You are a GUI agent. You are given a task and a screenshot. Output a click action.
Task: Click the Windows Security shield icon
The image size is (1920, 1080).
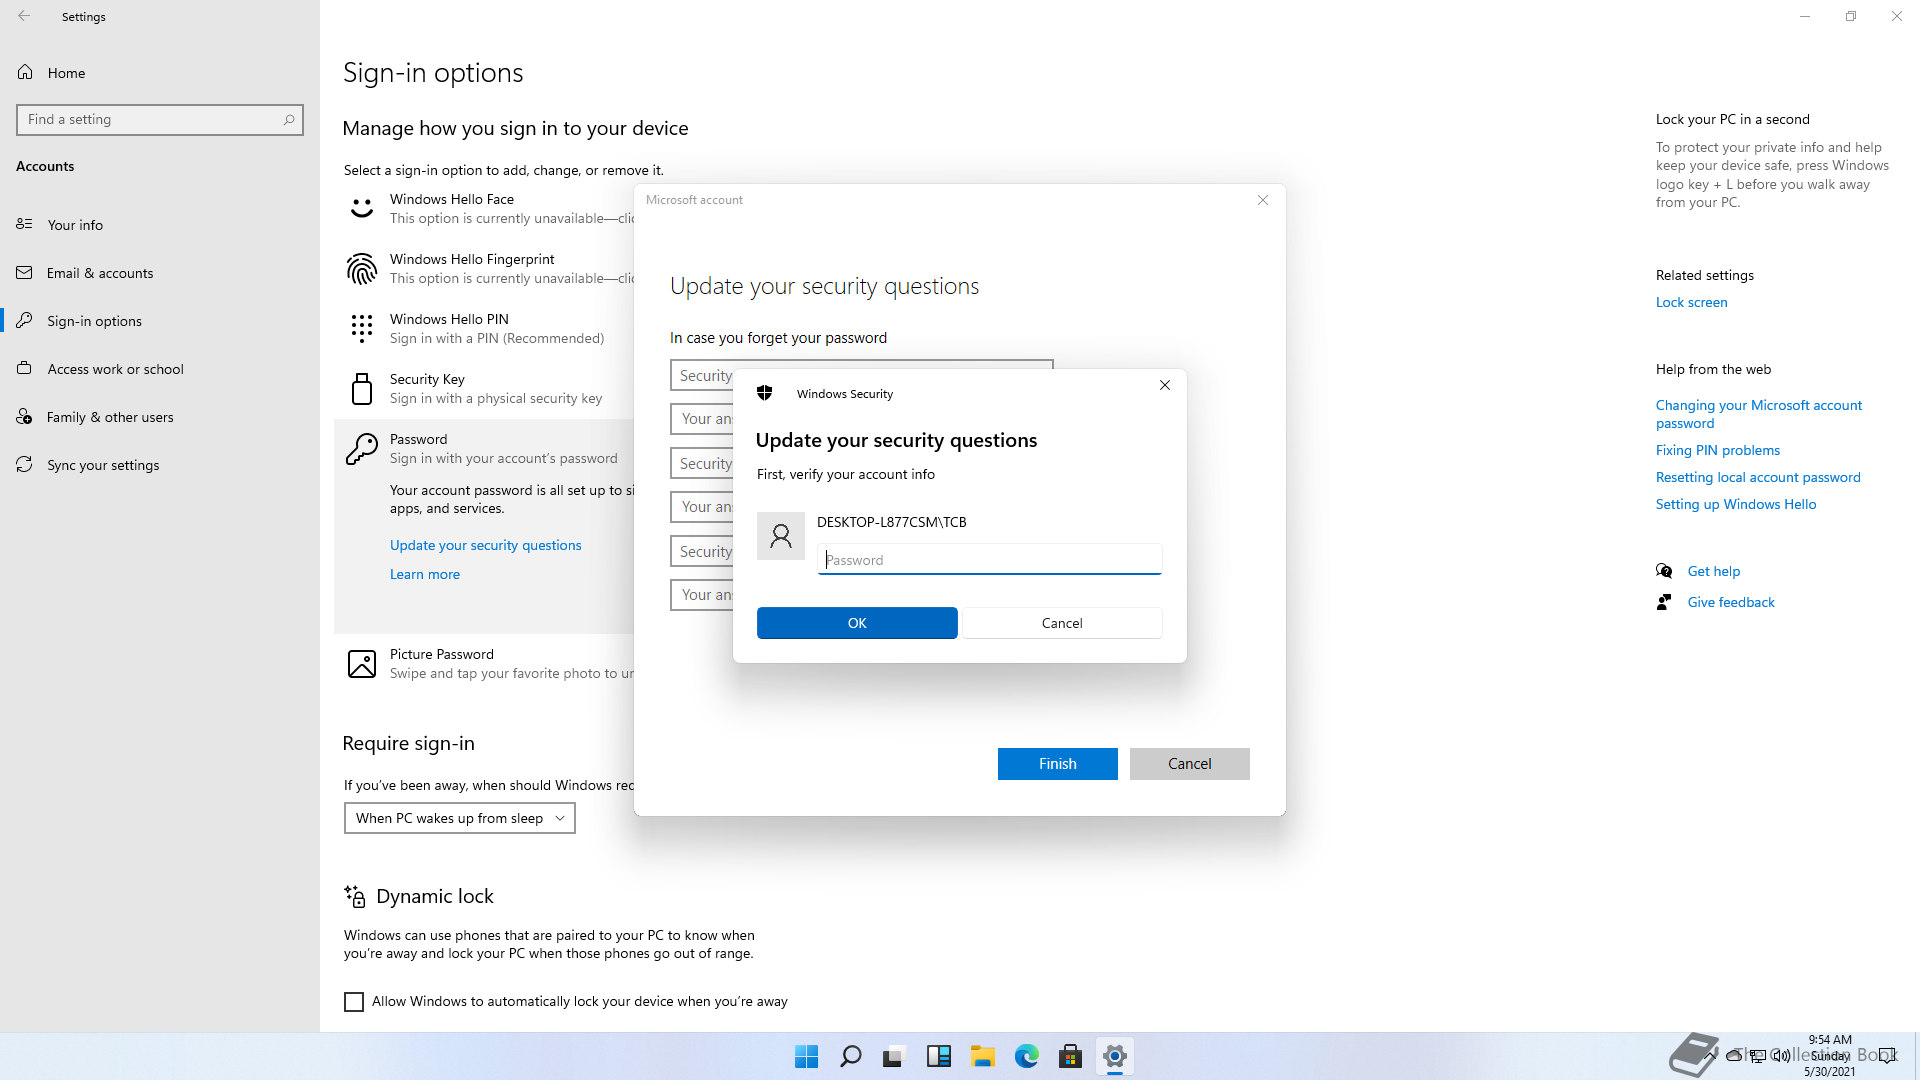(765, 393)
